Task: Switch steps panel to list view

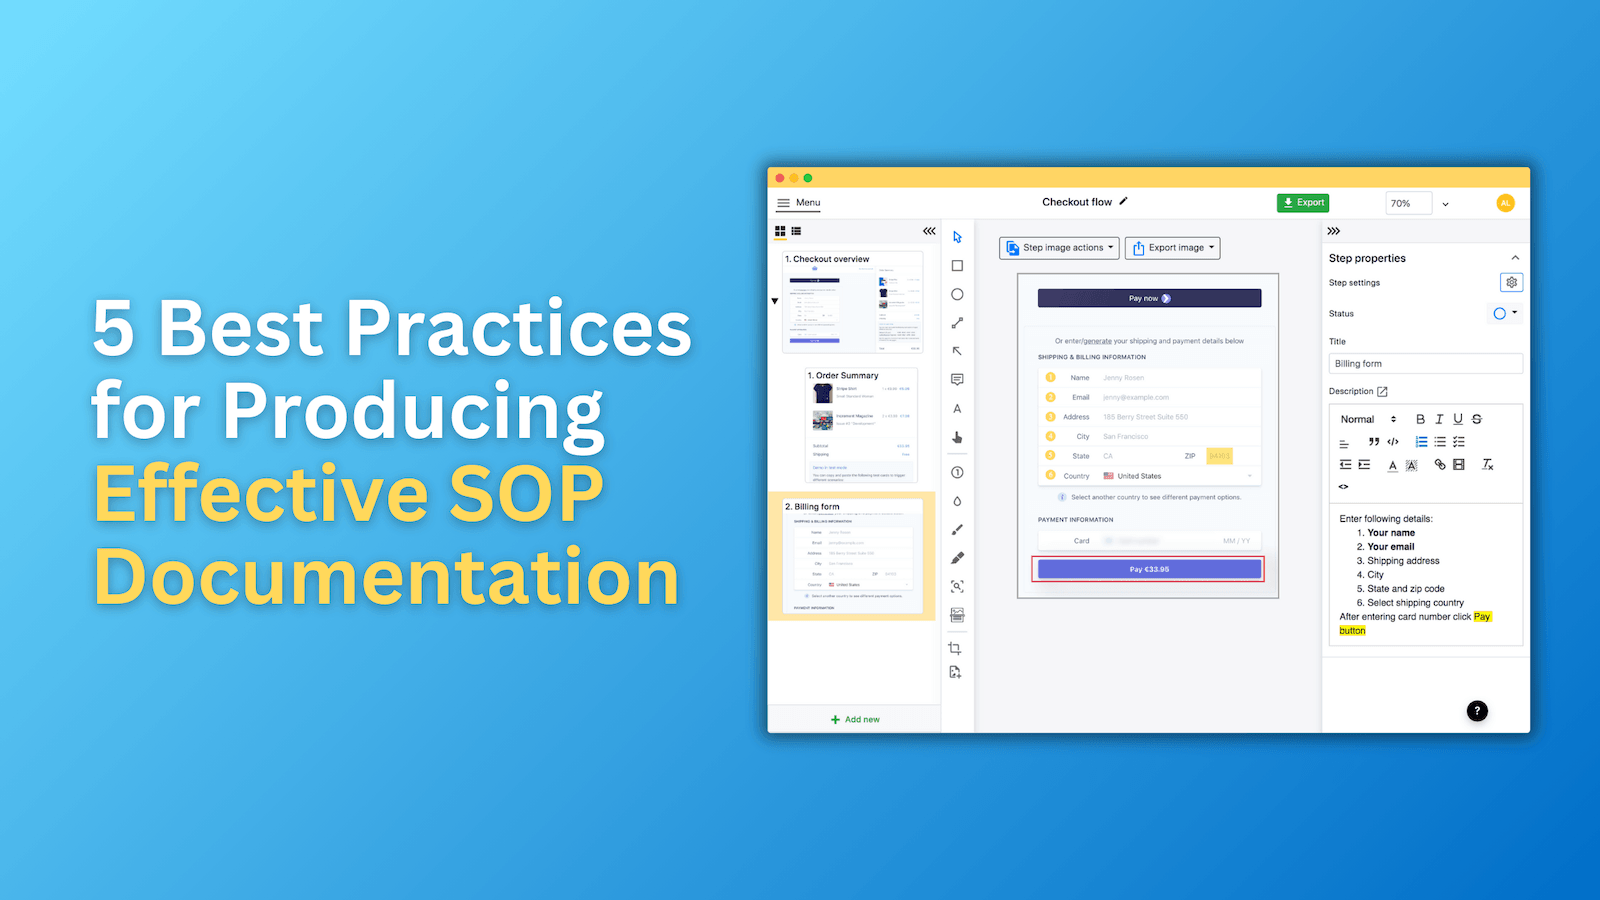Action: coord(796,231)
